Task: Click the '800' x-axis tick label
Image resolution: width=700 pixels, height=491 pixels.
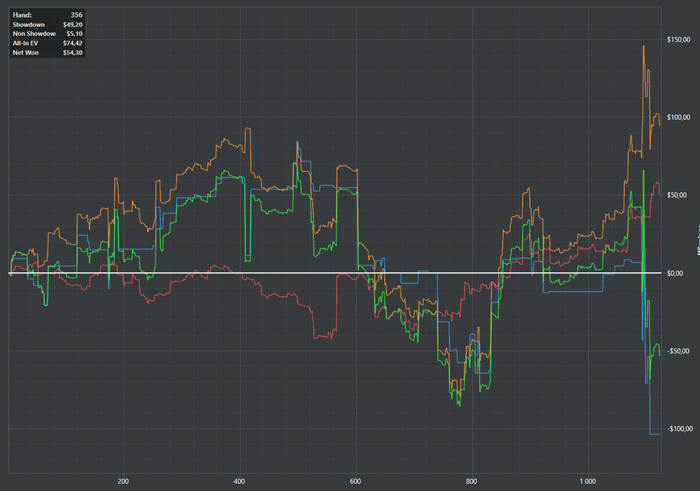Action: coord(471,481)
